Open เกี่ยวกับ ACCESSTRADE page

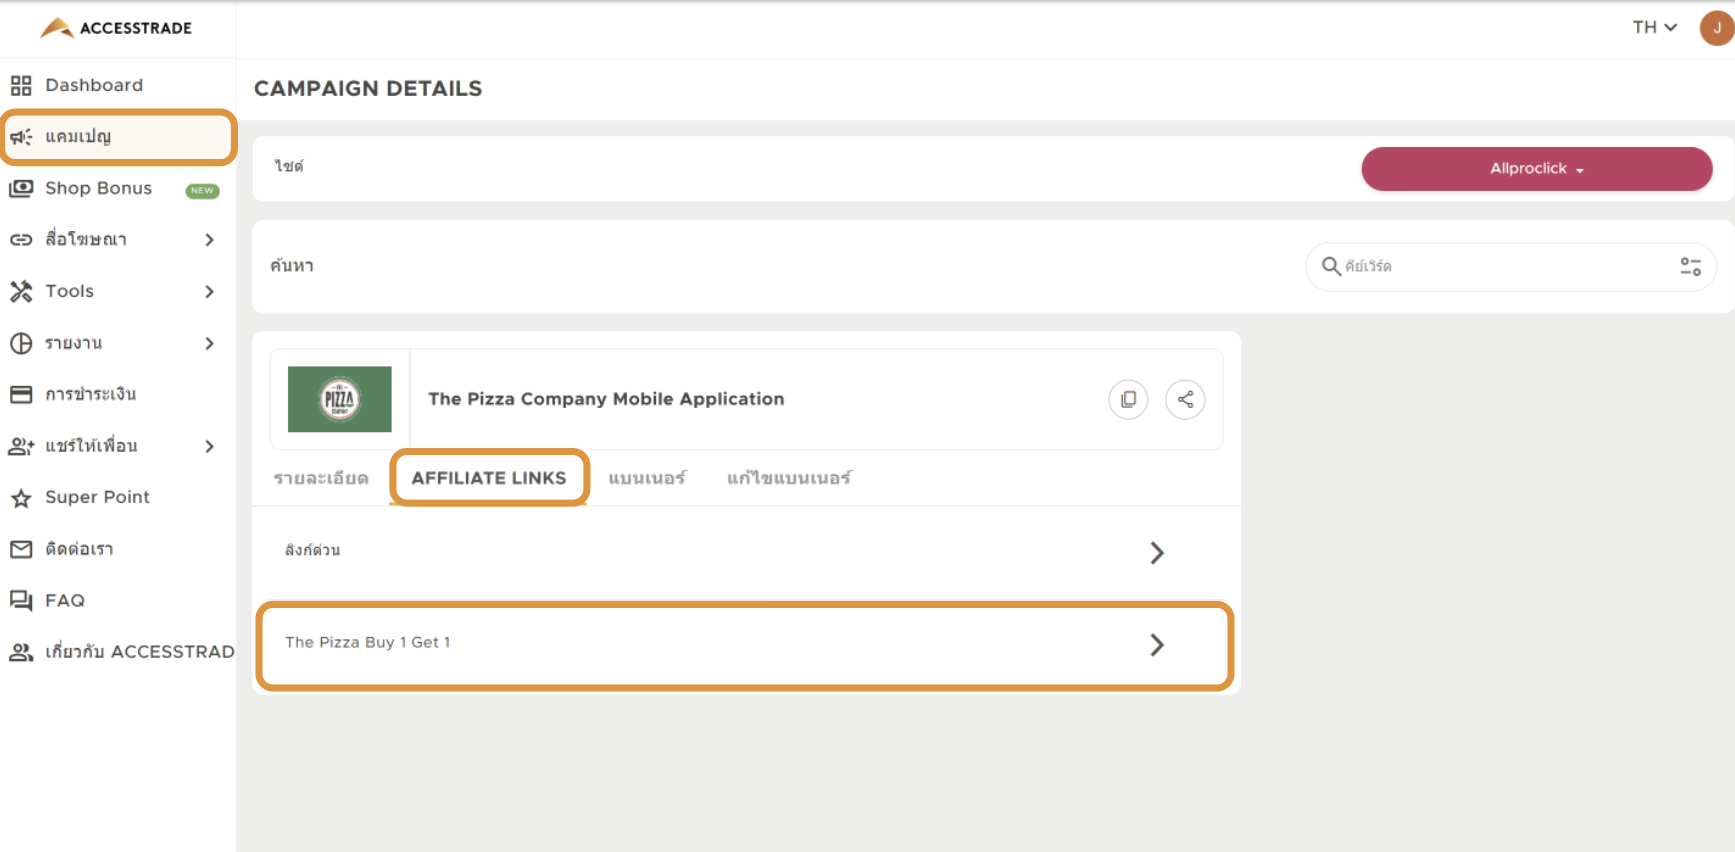(140, 652)
